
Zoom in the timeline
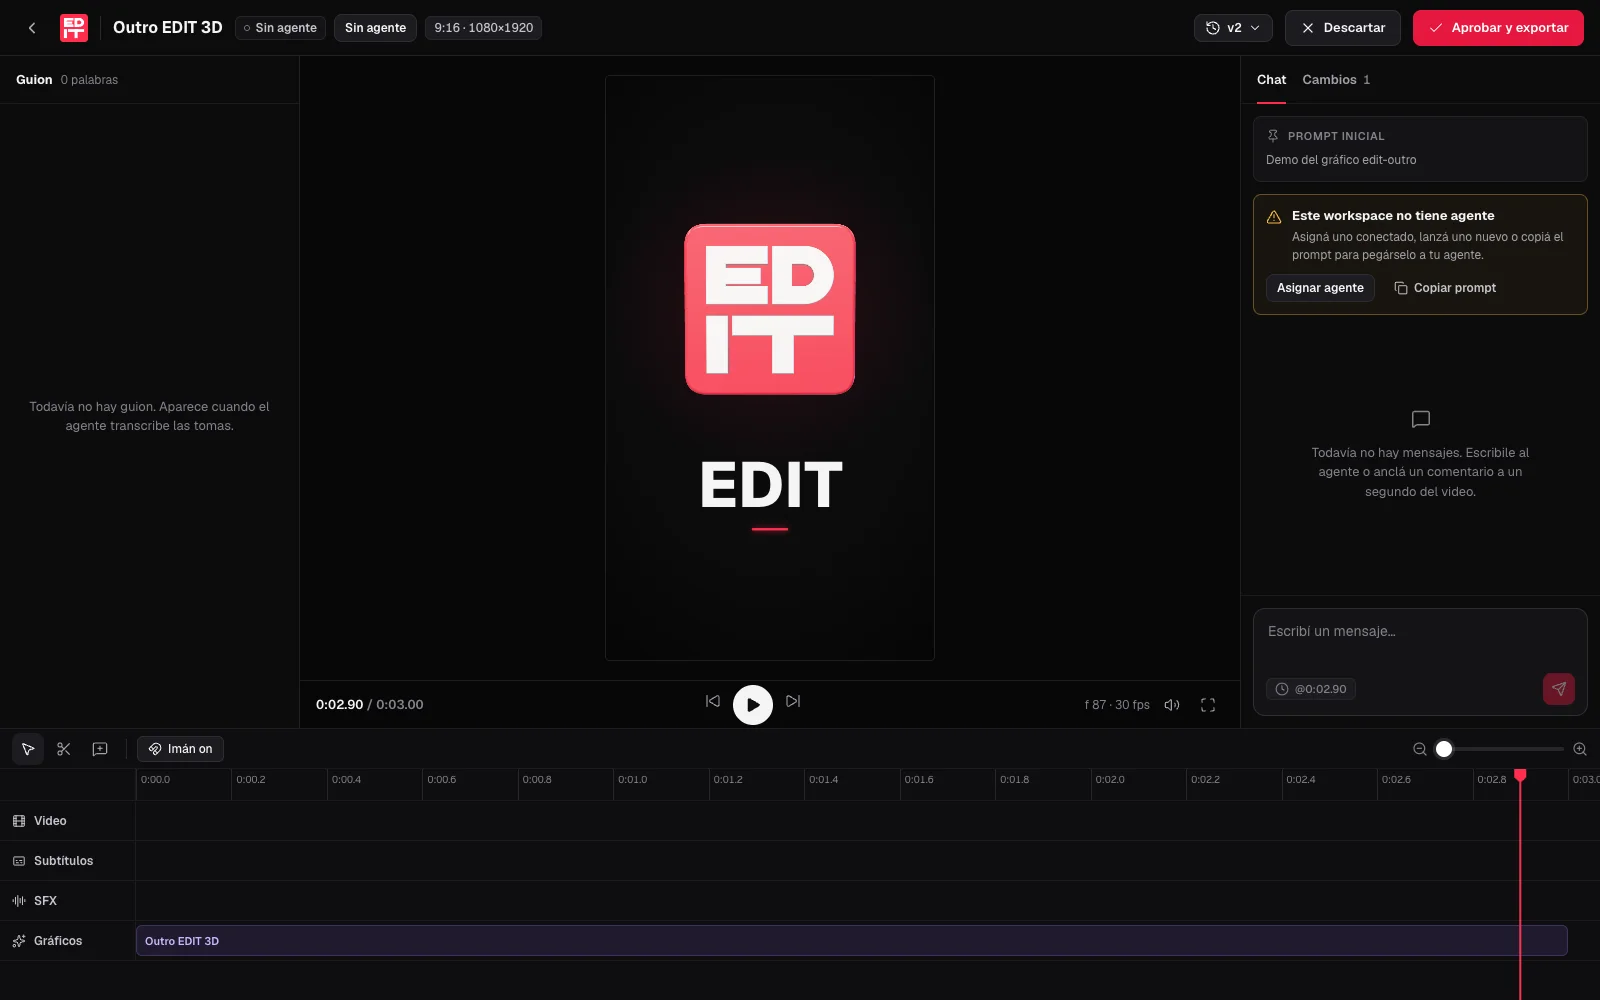pos(1580,749)
